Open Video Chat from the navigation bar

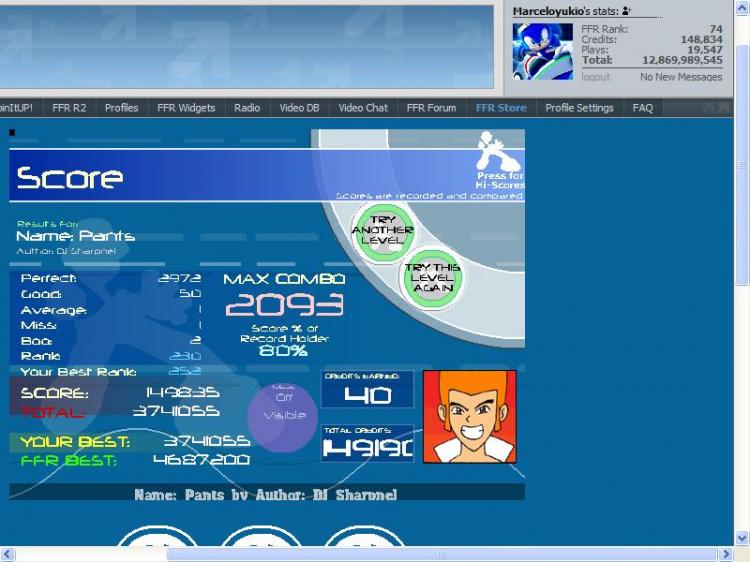pos(363,108)
